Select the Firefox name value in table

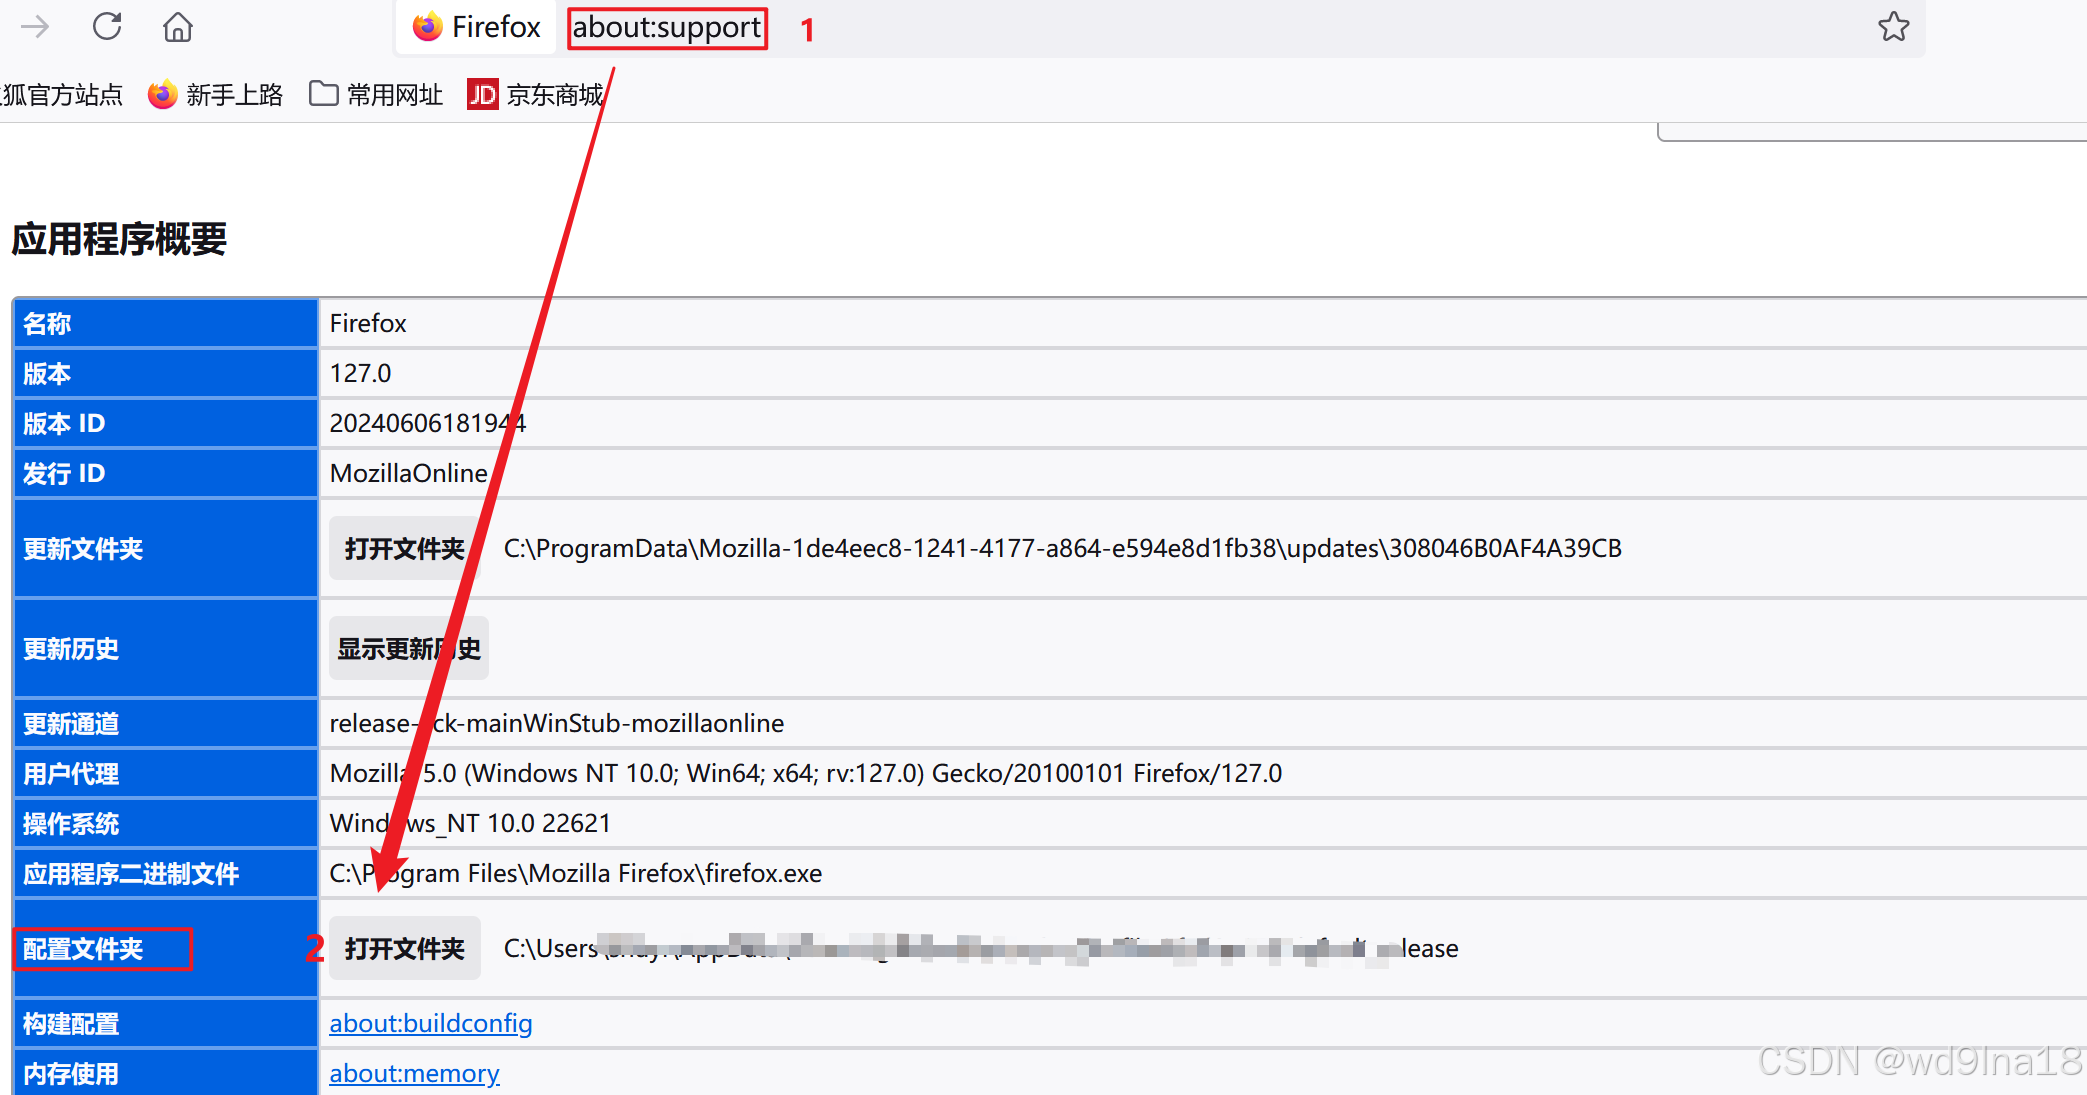(368, 323)
